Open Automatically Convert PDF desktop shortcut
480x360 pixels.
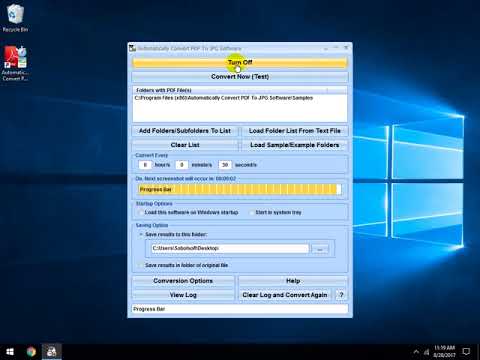click(x=15, y=63)
